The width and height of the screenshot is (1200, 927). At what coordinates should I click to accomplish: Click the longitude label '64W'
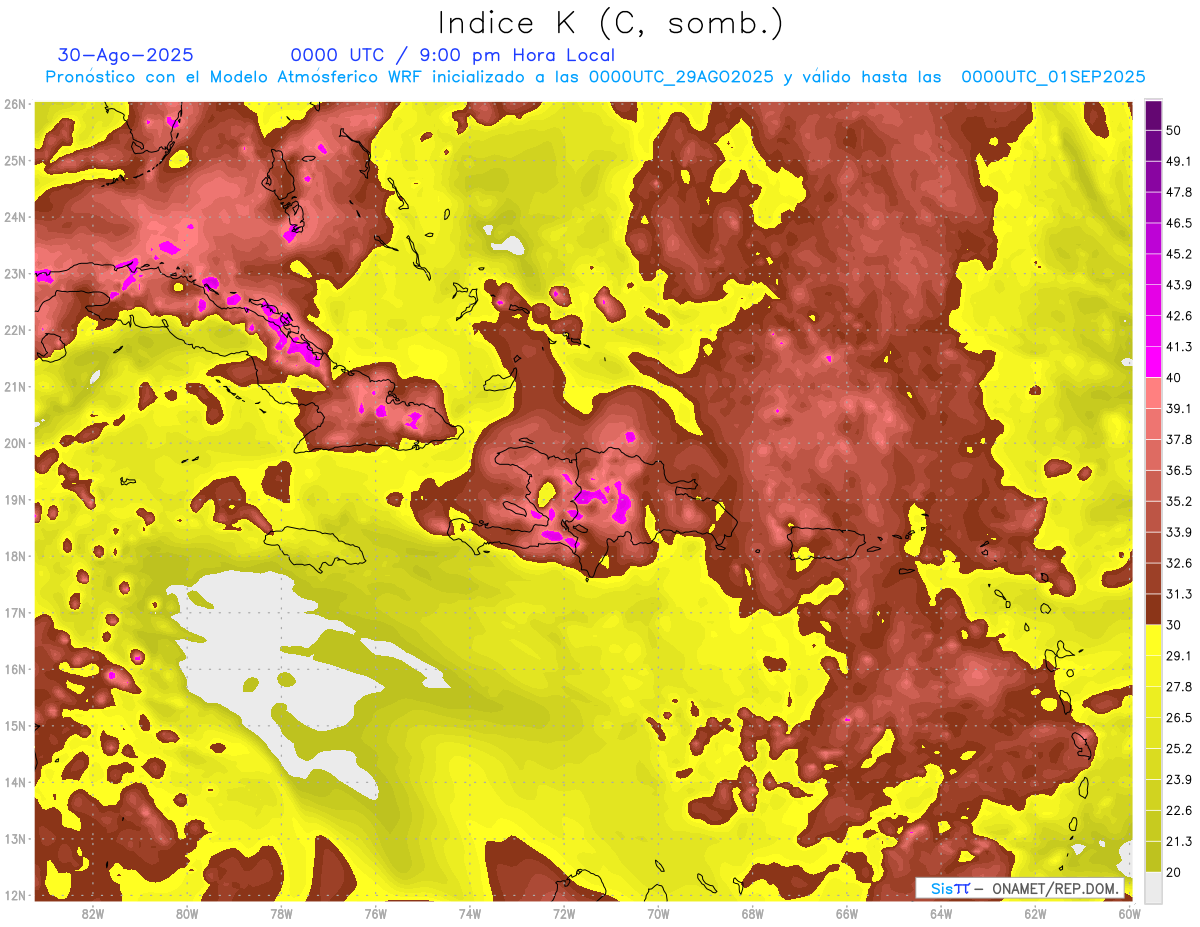point(941,913)
